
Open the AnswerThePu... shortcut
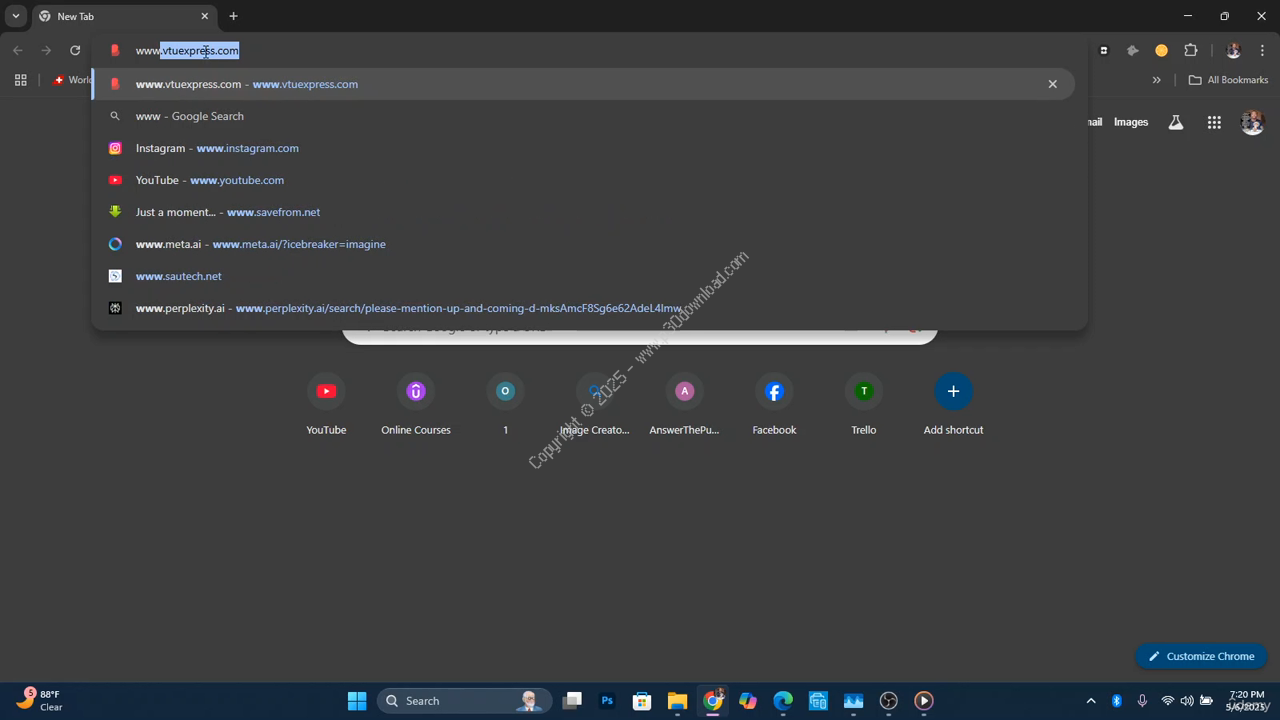pyautogui.click(x=684, y=404)
